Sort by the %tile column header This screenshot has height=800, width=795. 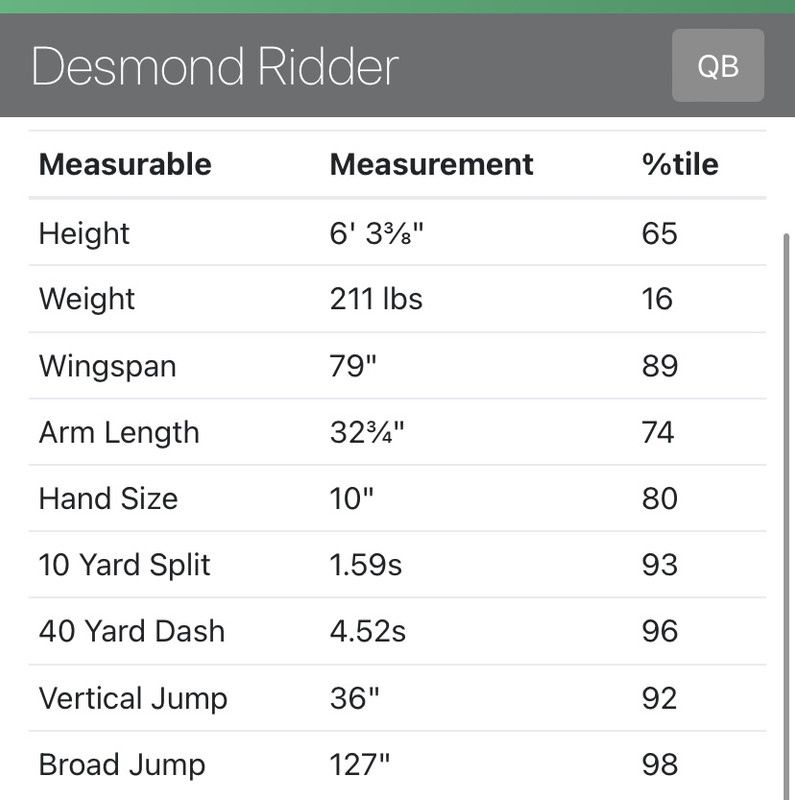[680, 164]
